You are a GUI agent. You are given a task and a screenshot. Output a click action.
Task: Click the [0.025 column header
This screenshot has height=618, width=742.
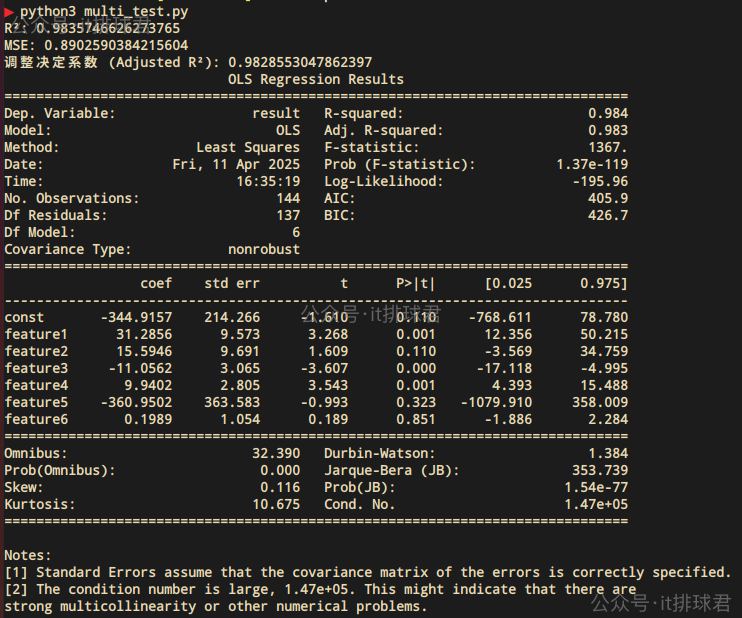(508, 283)
